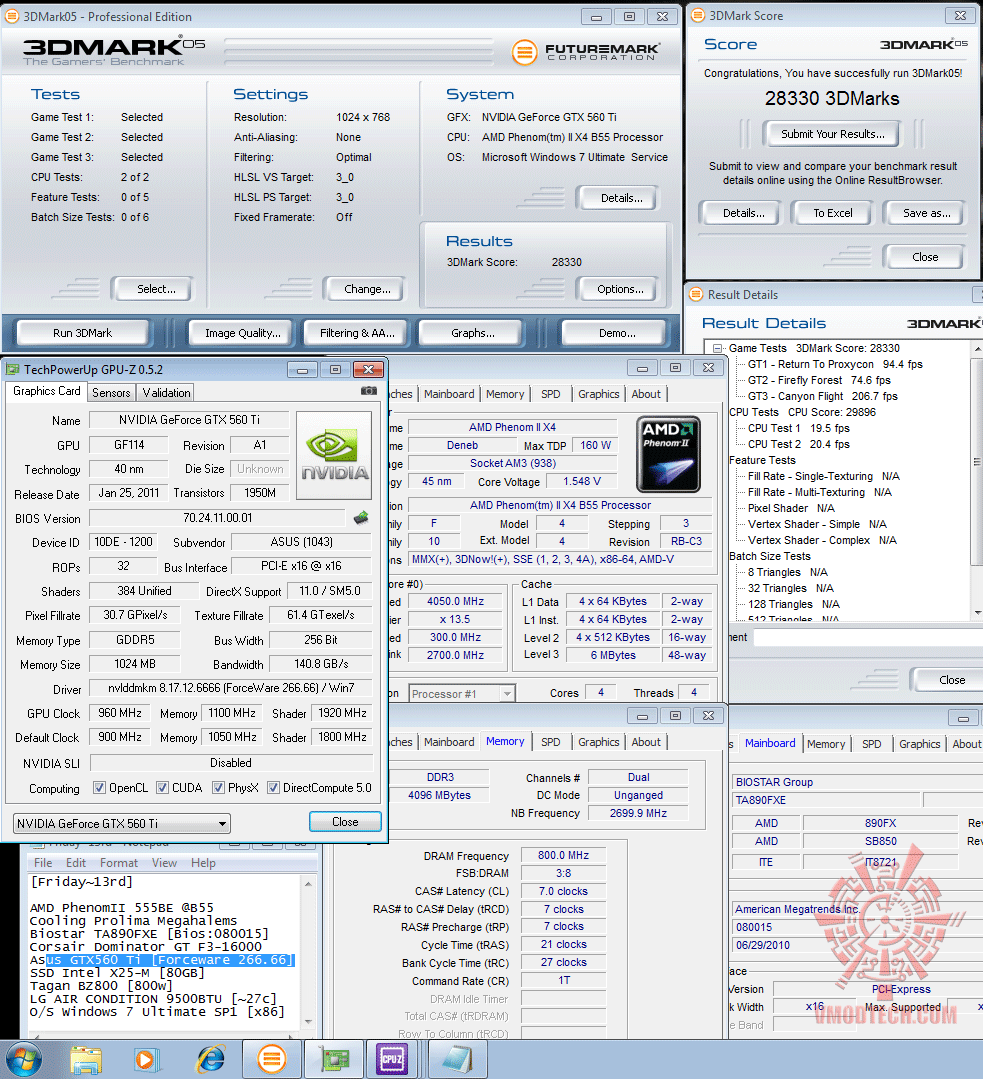
Task: Click the Save as... button
Action: pyautogui.click(x=926, y=213)
